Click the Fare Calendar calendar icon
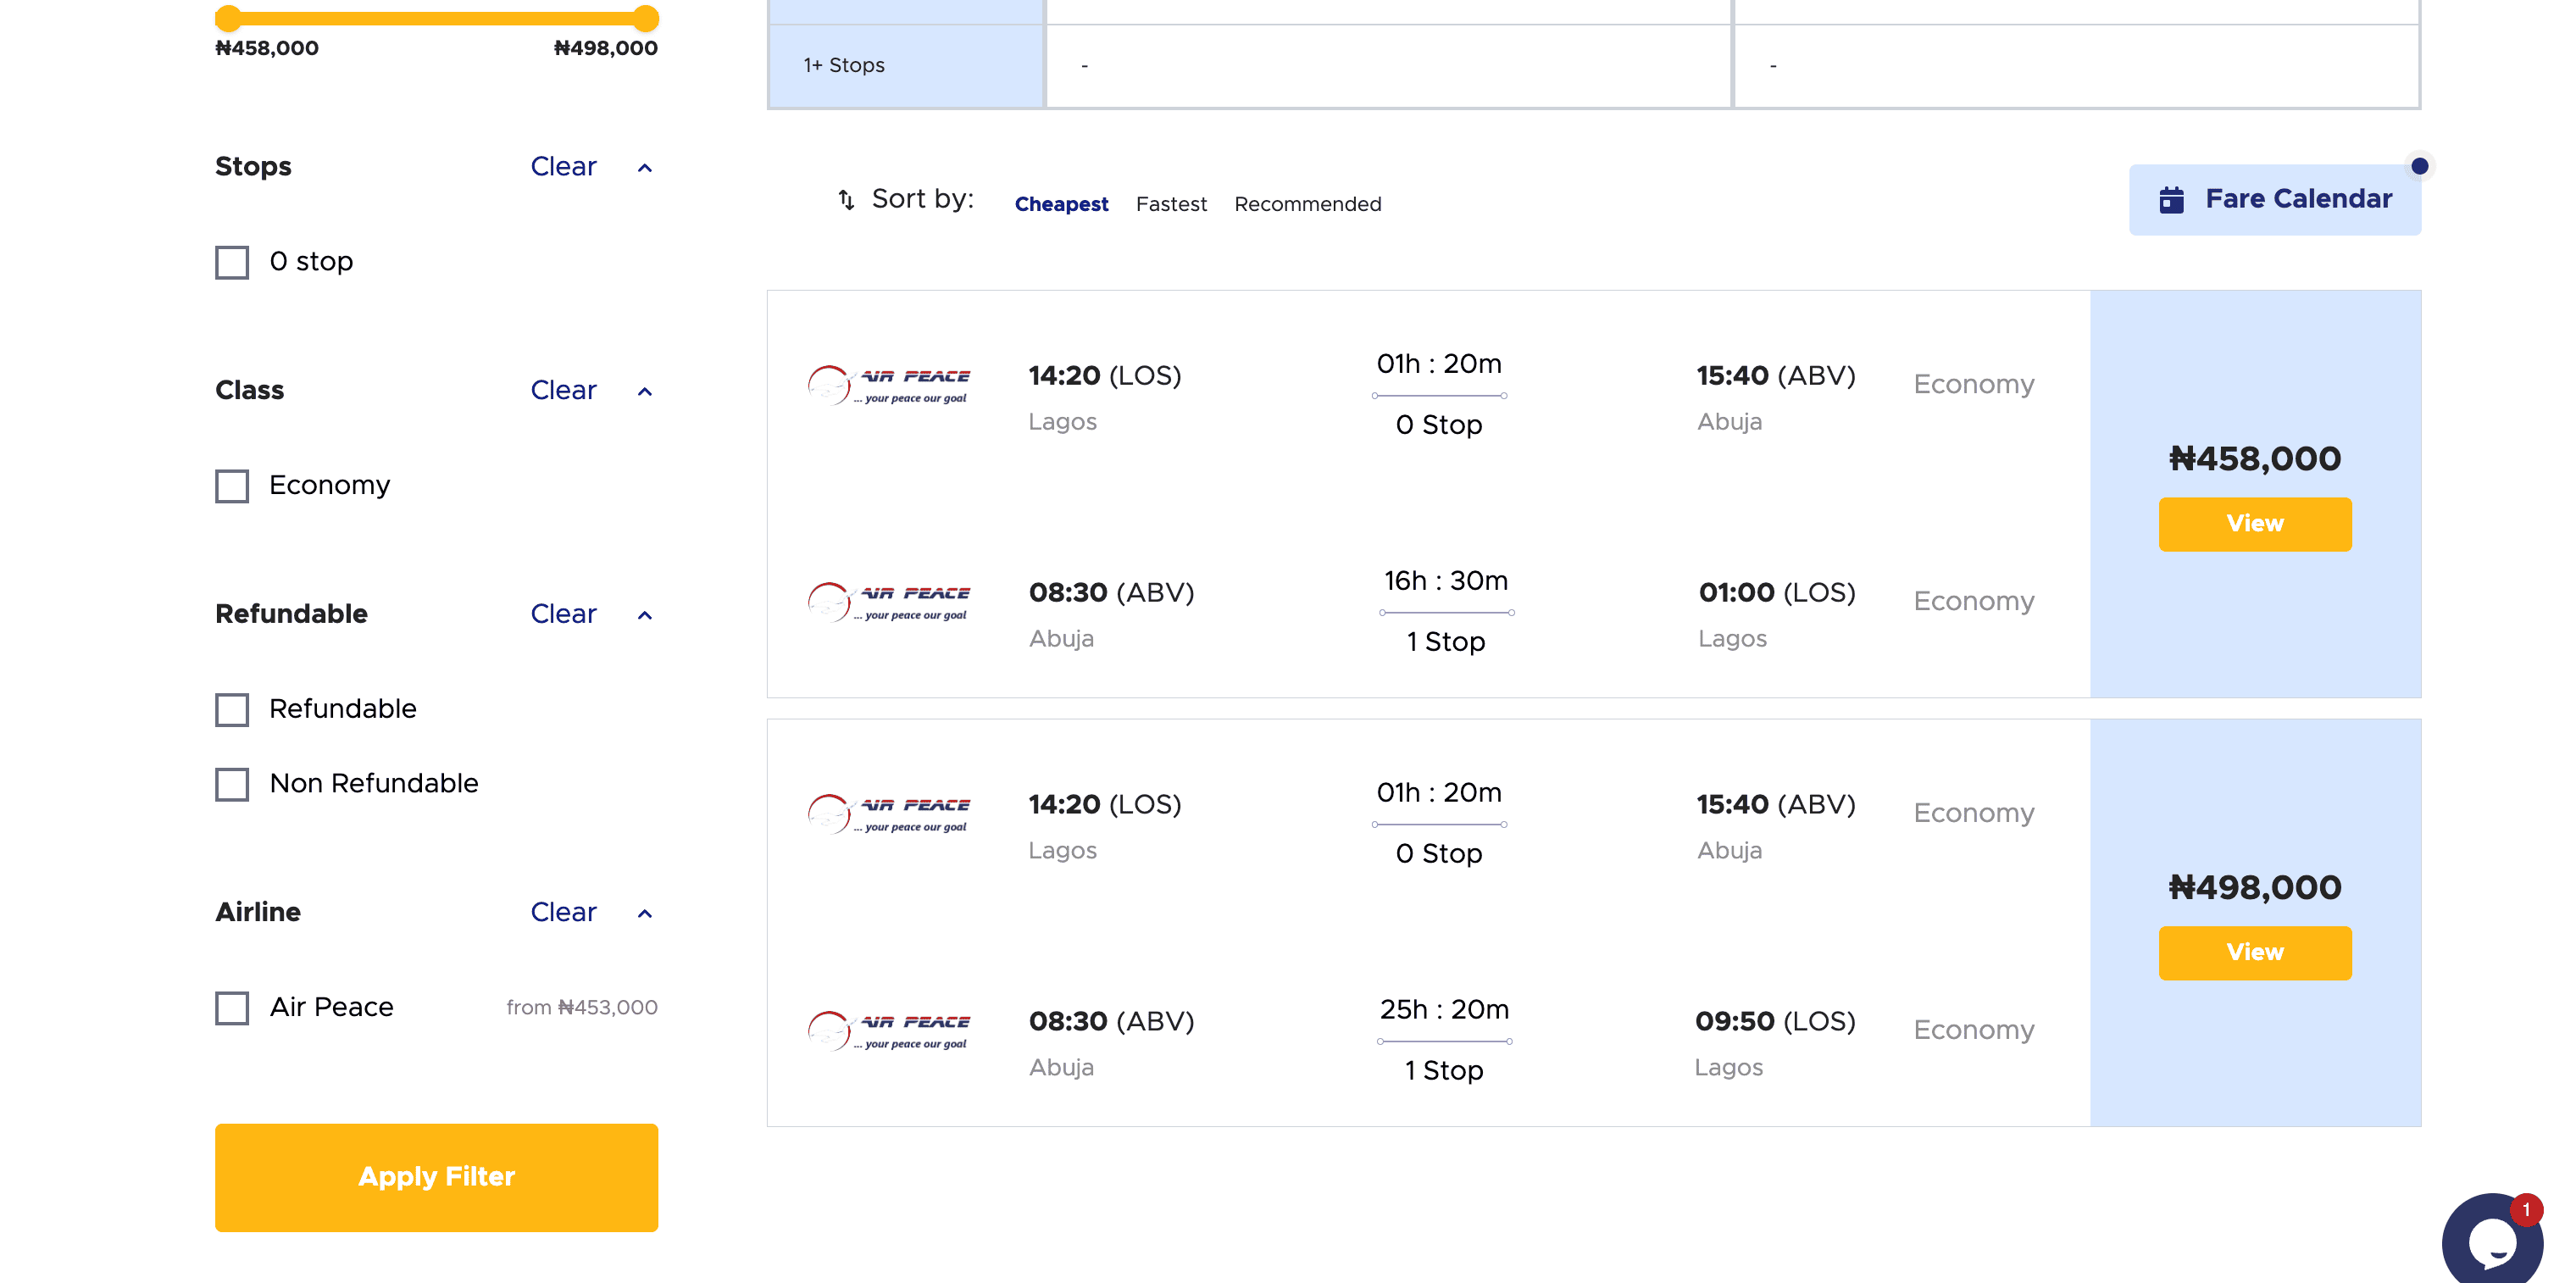This screenshot has height=1283, width=2576. click(x=2171, y=200)
